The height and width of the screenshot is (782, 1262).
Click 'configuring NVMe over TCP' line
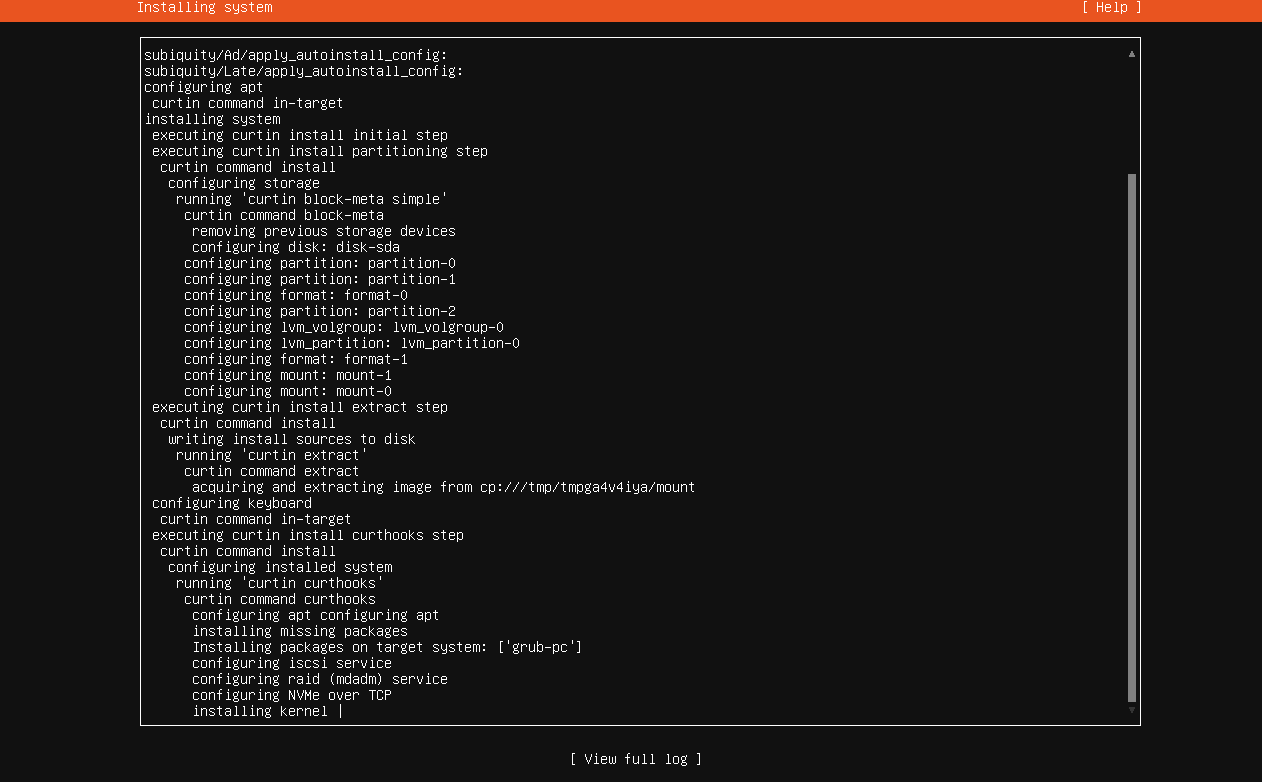tap(292, 695)
